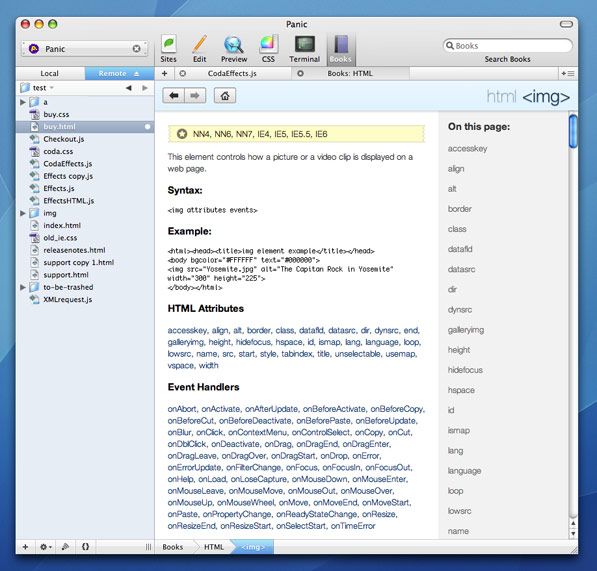Open the CSS editor
597x571 pixels.
(268, 49)
